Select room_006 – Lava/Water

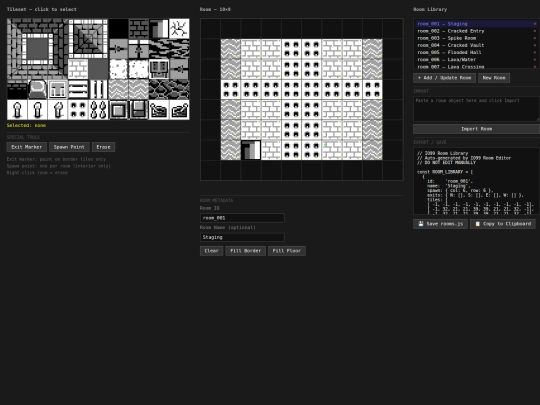[x=476, y=60]
